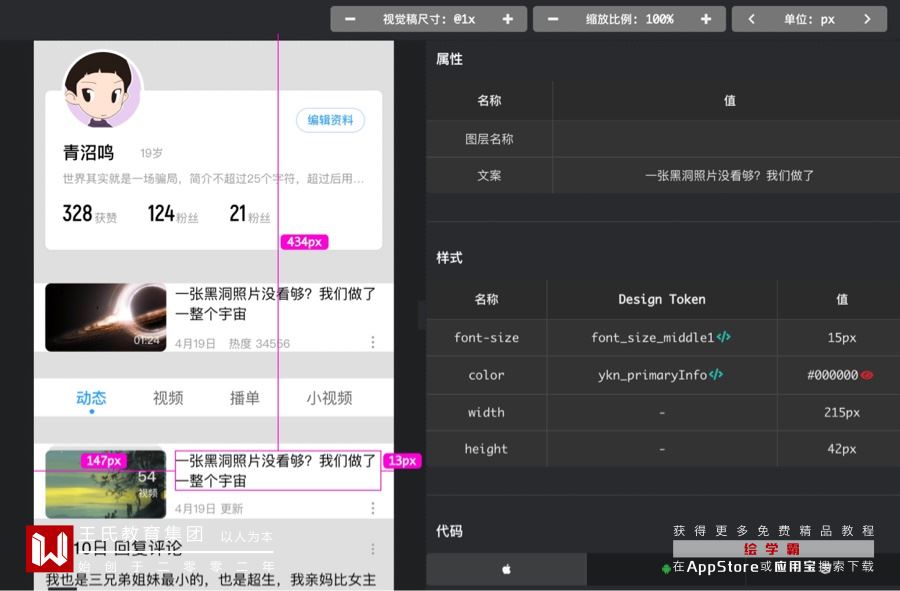Click the 样式 section heading
The image size is (900, 591).
tap(449, 258)
